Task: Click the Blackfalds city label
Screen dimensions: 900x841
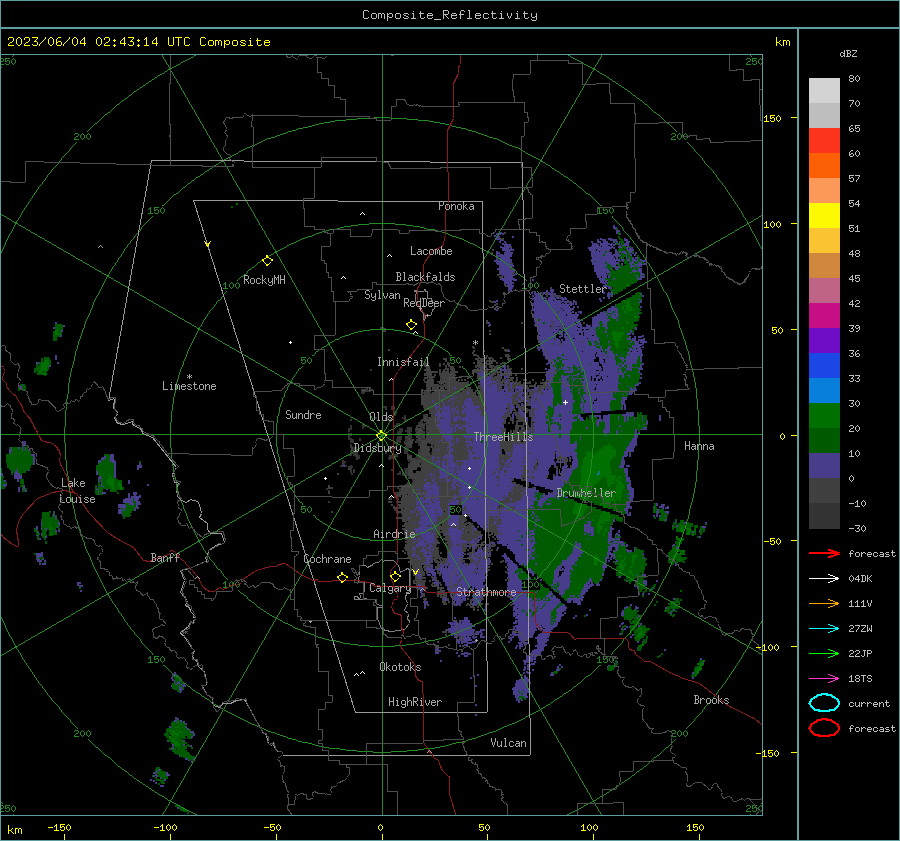Action: tap(425, 277)
